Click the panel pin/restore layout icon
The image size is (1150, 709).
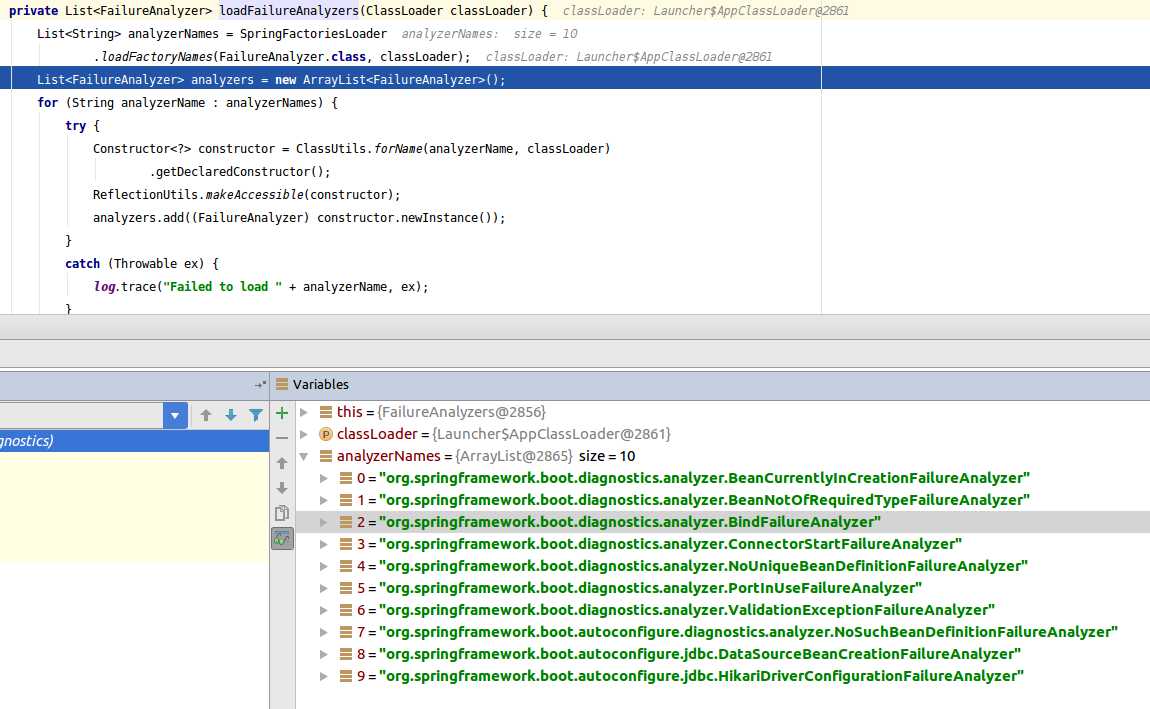[260, 384]
